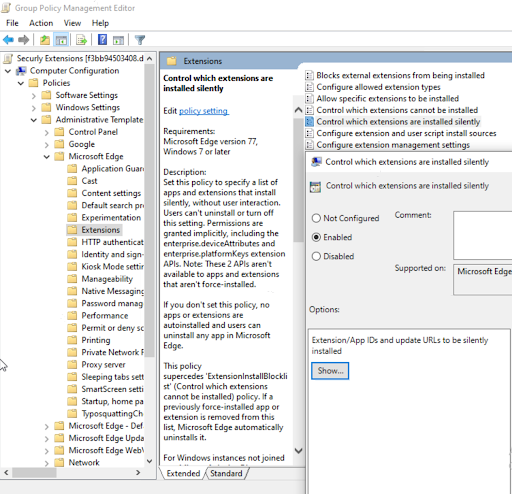Open the File menu
The image size is (512, 494).
(x=12, y=23)
